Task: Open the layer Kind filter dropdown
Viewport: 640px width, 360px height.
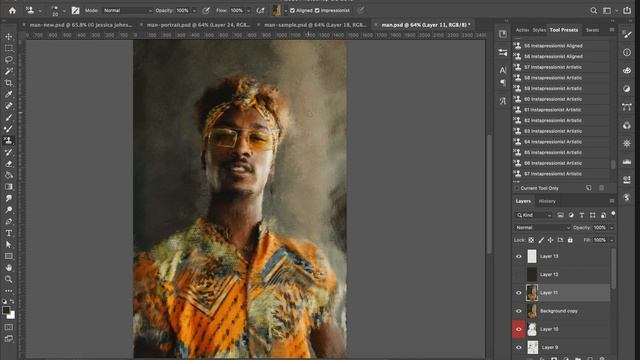Action: click(x=534, y=215)
